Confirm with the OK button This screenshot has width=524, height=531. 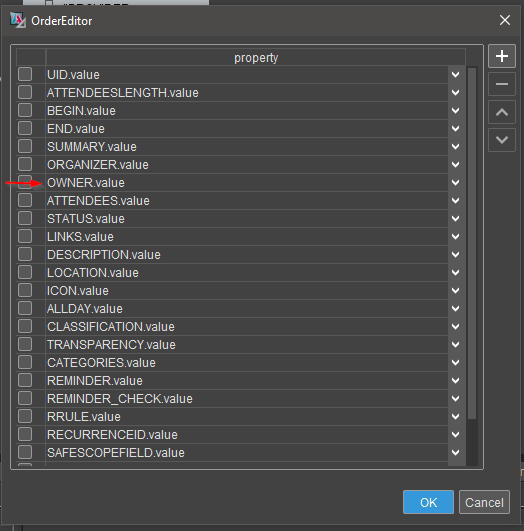(x=428, y=502)
